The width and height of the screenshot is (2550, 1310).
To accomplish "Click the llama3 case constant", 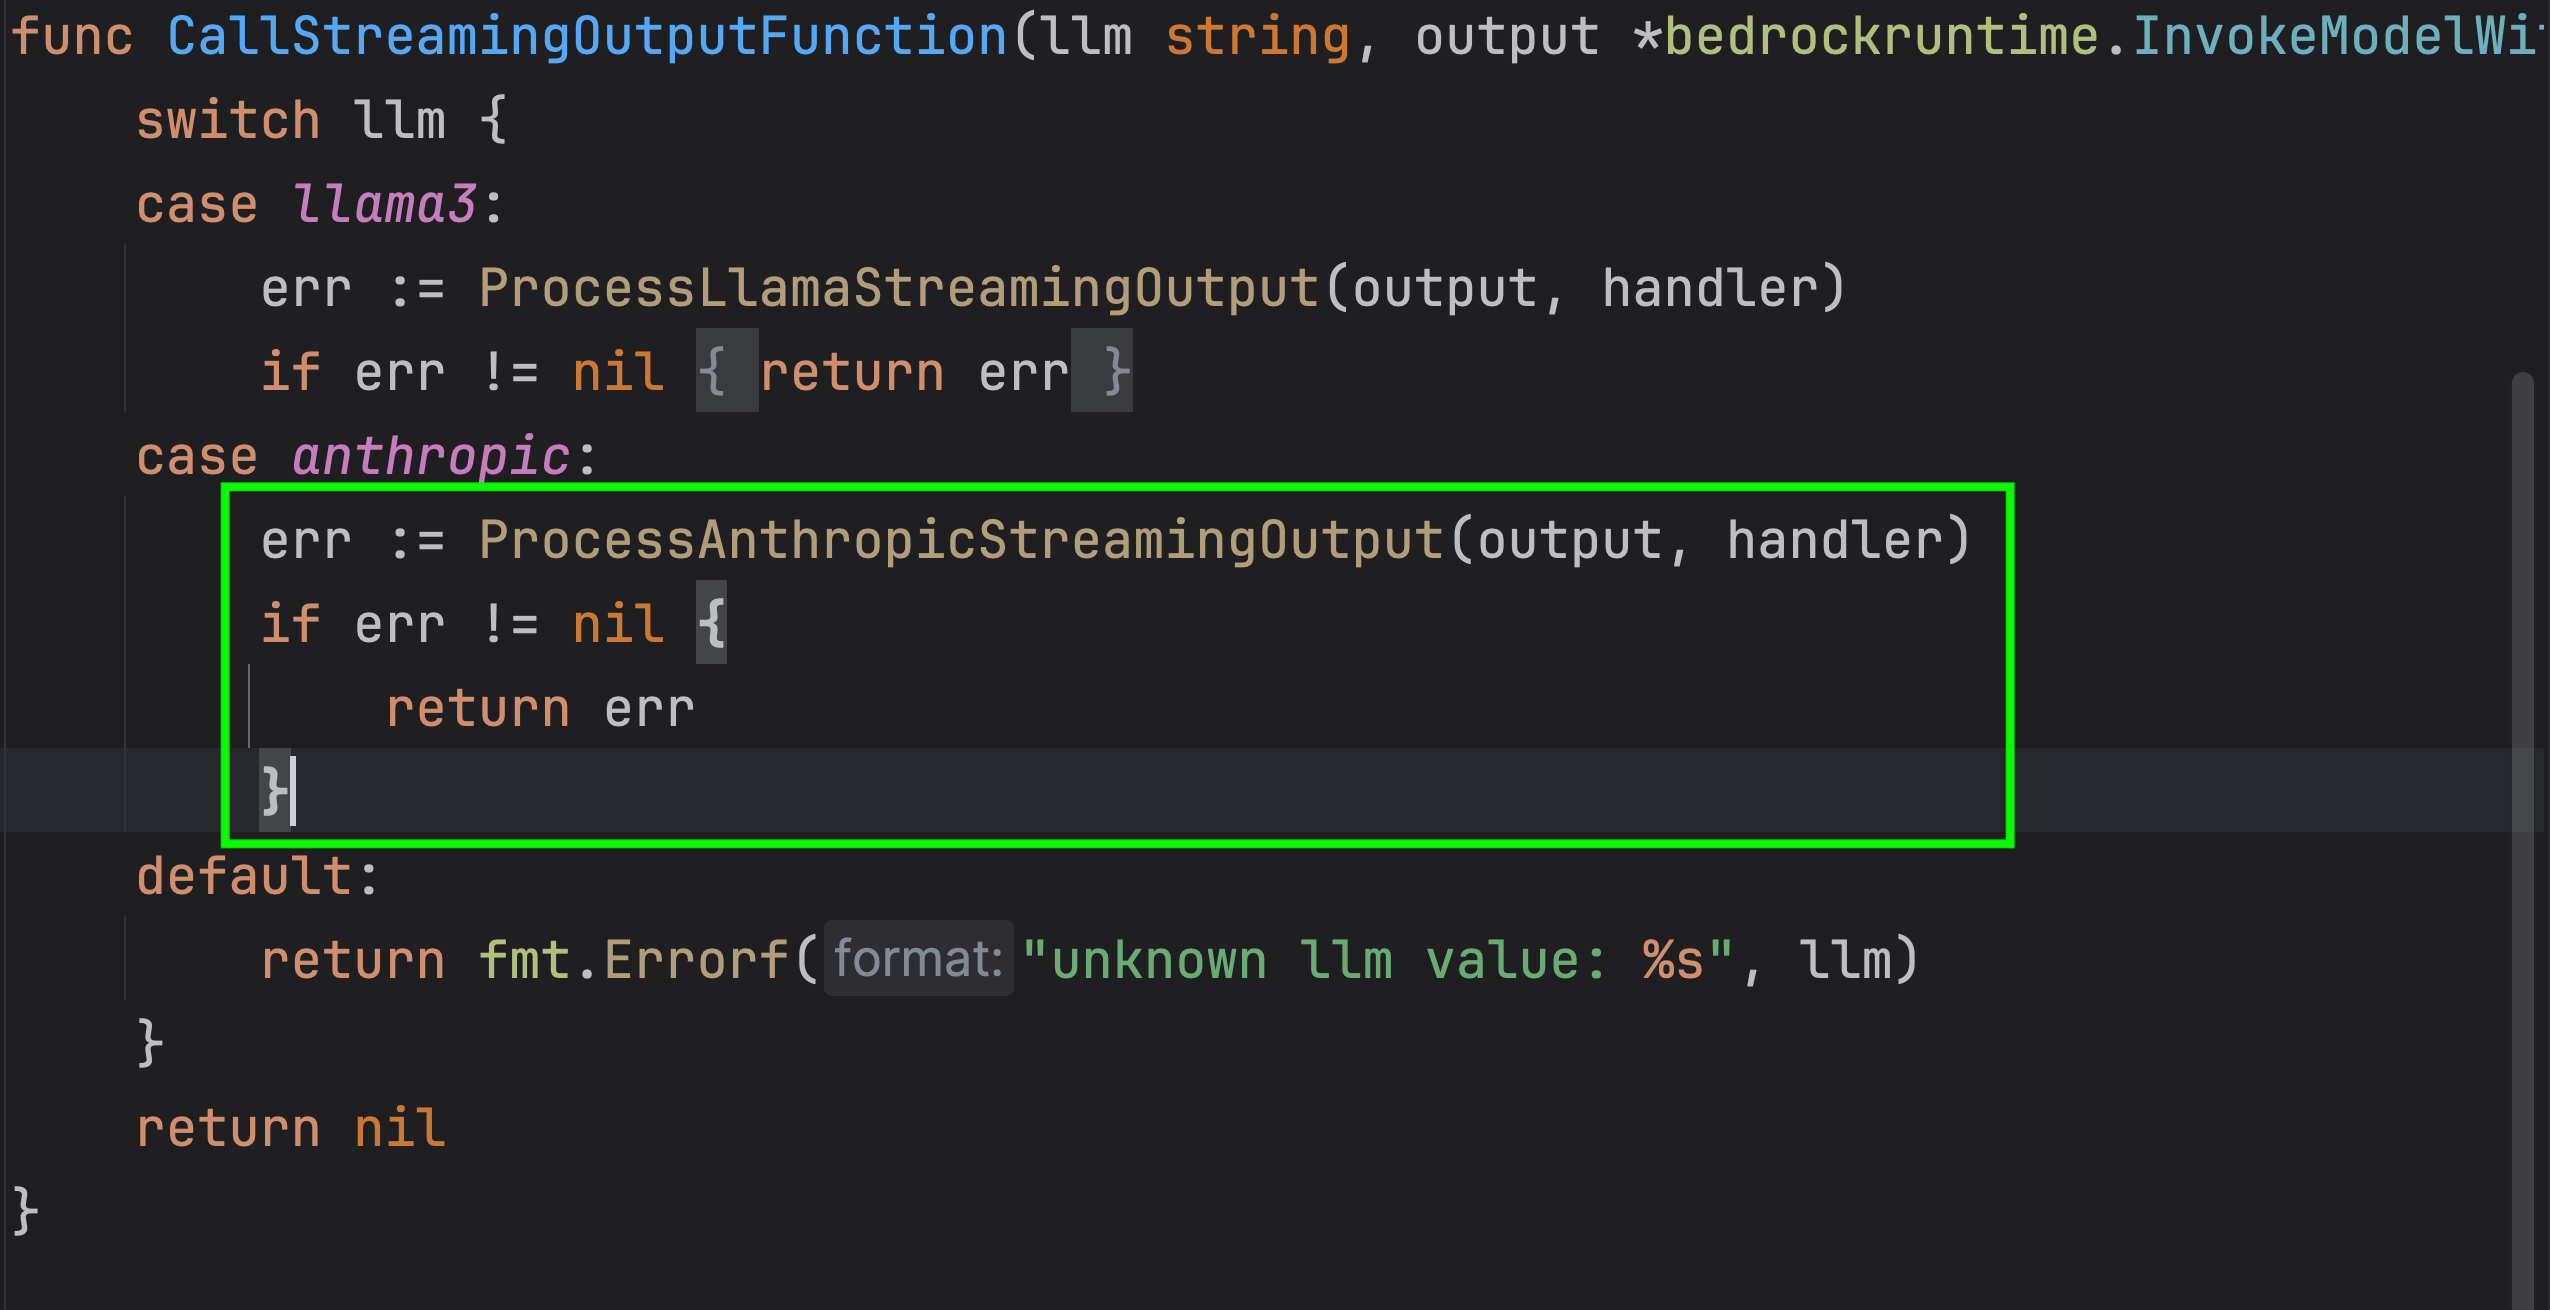I will pos(385,205).
